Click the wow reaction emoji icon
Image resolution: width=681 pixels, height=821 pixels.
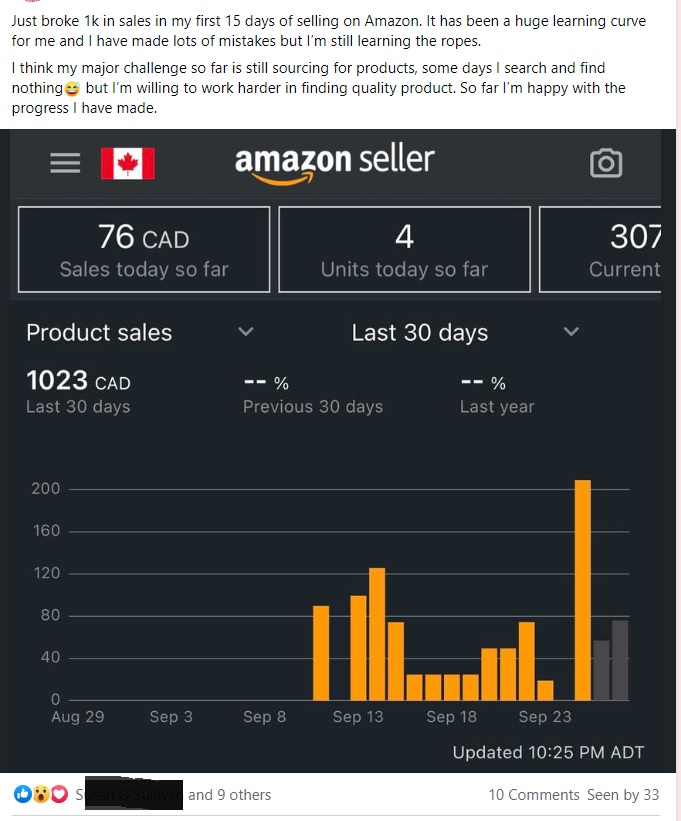40,795
